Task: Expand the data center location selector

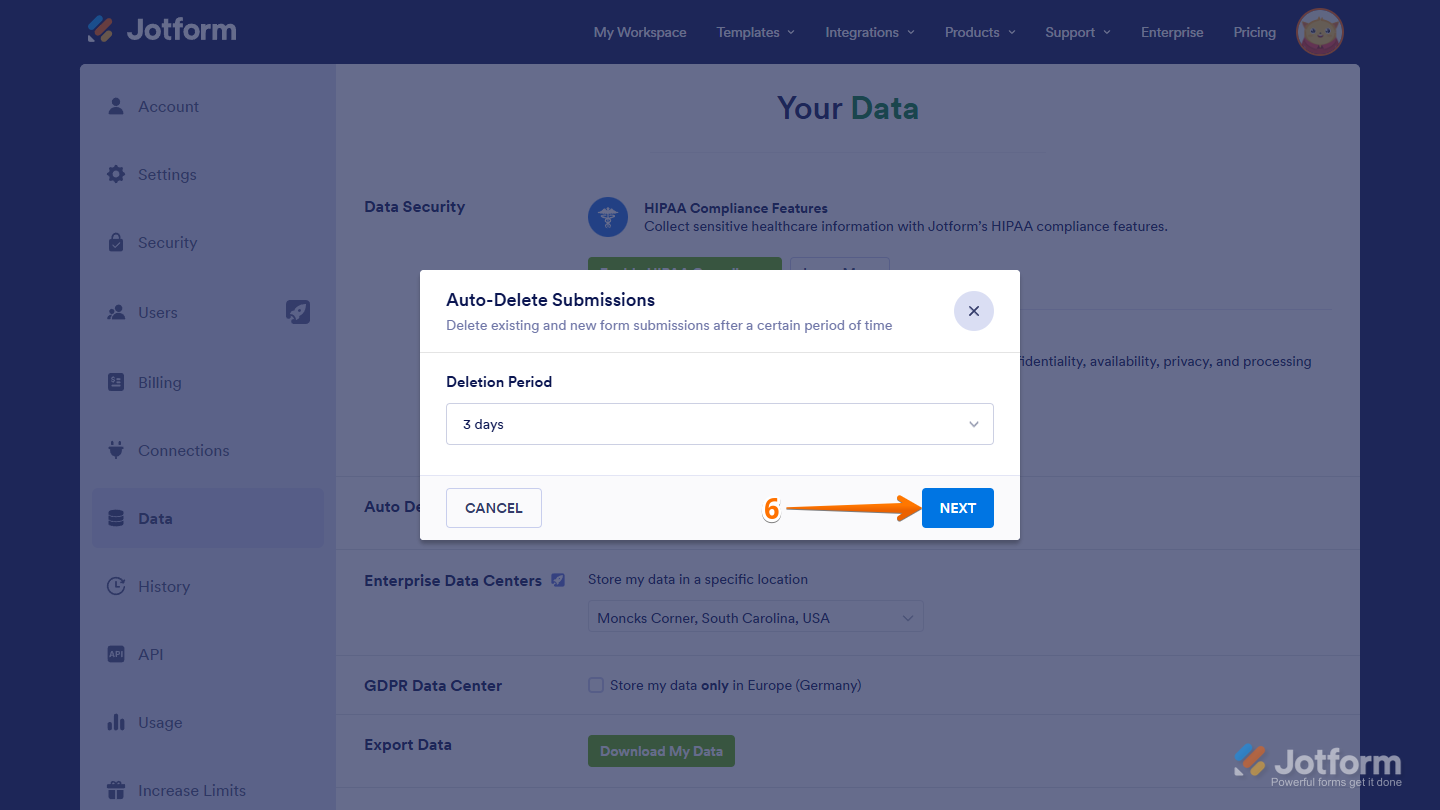Action: [x=755, y=616]
